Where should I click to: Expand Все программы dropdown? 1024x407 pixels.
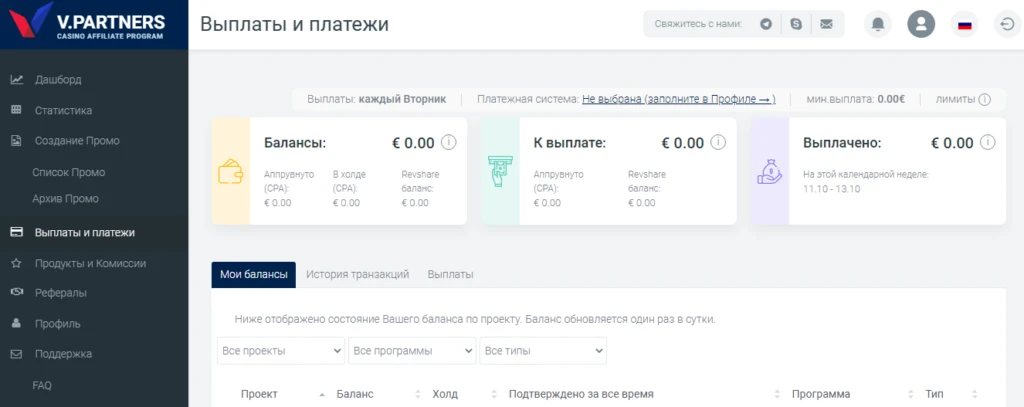click(x=412, y=351)
